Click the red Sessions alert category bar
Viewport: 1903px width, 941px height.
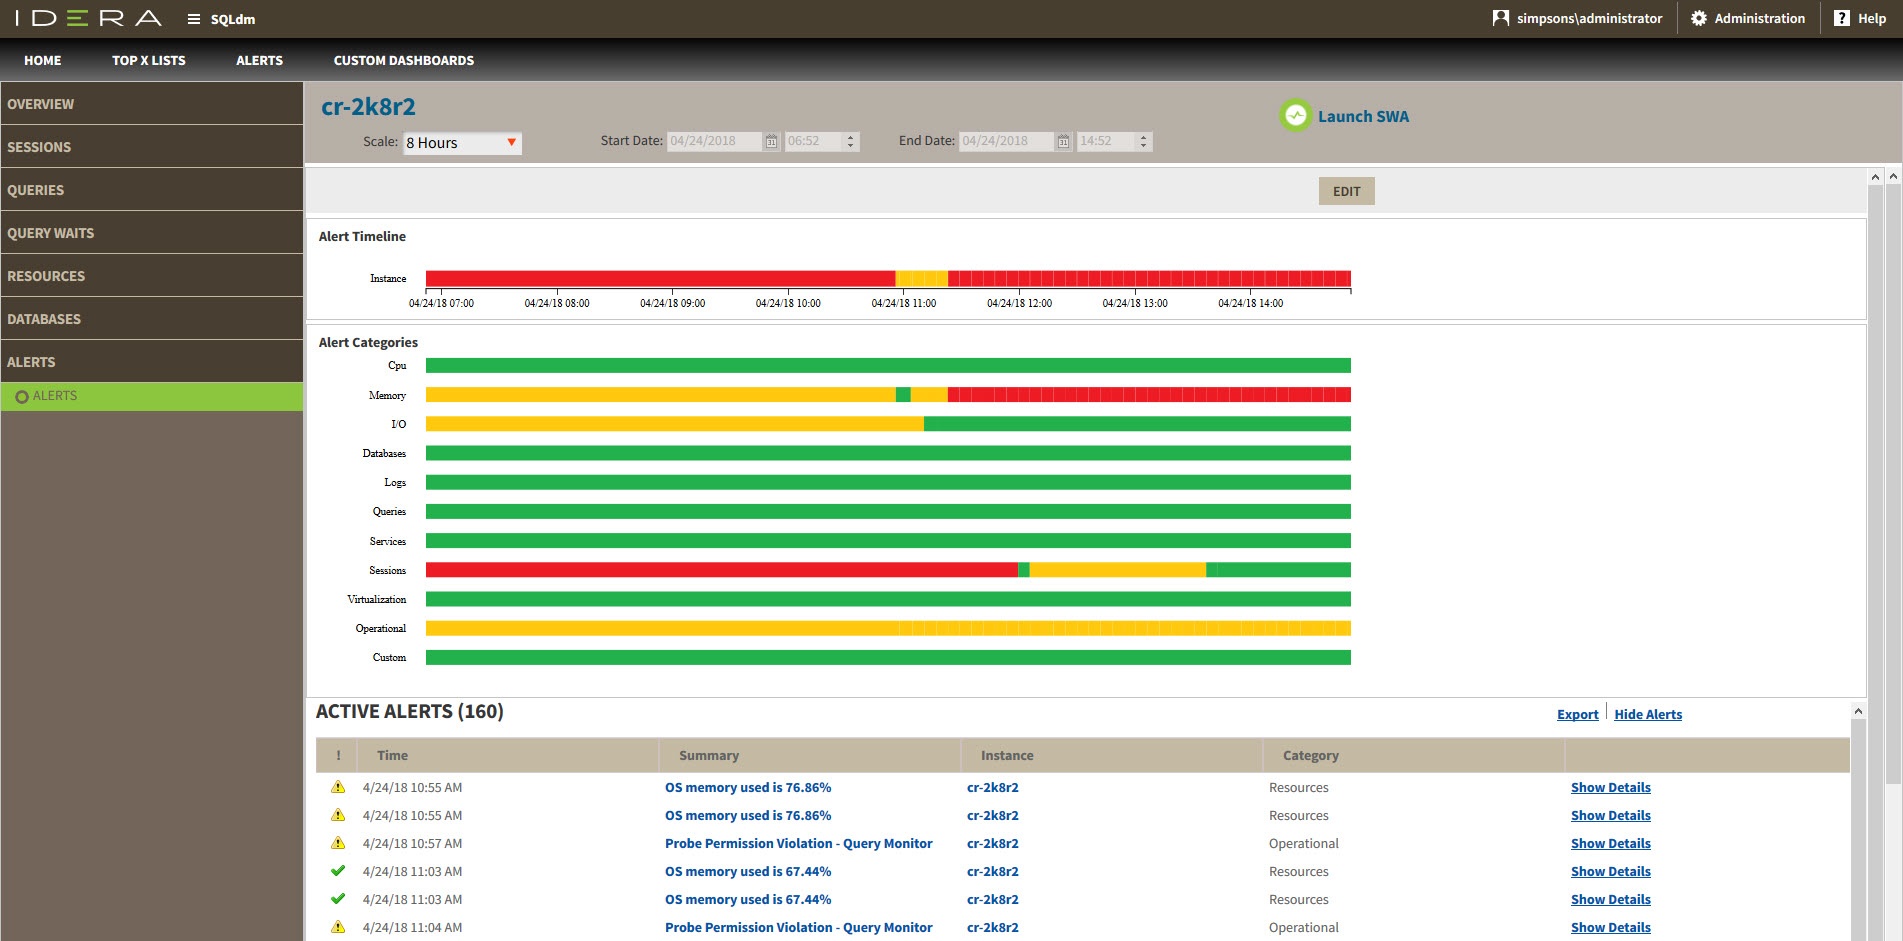(x=720, y=570)
